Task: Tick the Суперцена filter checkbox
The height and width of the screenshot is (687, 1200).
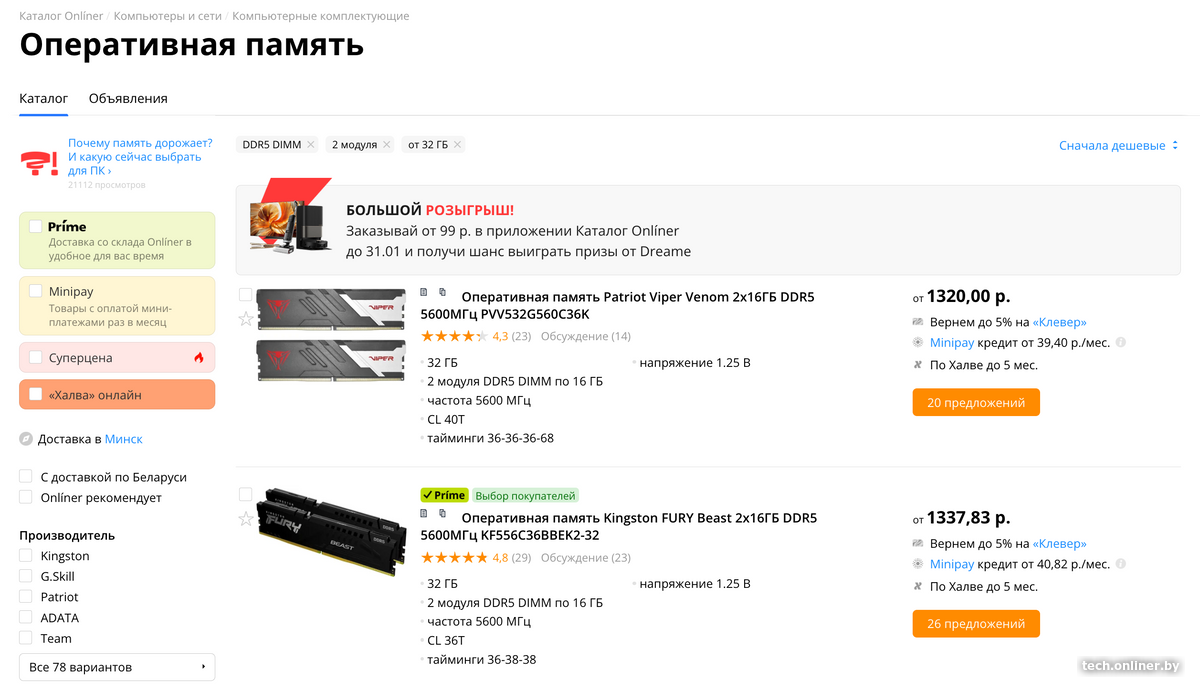Action: click(x=36, y=357)
